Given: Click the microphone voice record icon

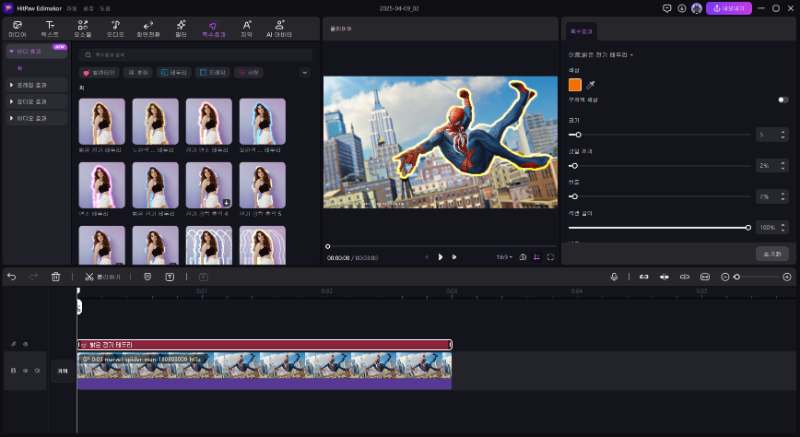Looking at the screenshot, I should [615, 276].
